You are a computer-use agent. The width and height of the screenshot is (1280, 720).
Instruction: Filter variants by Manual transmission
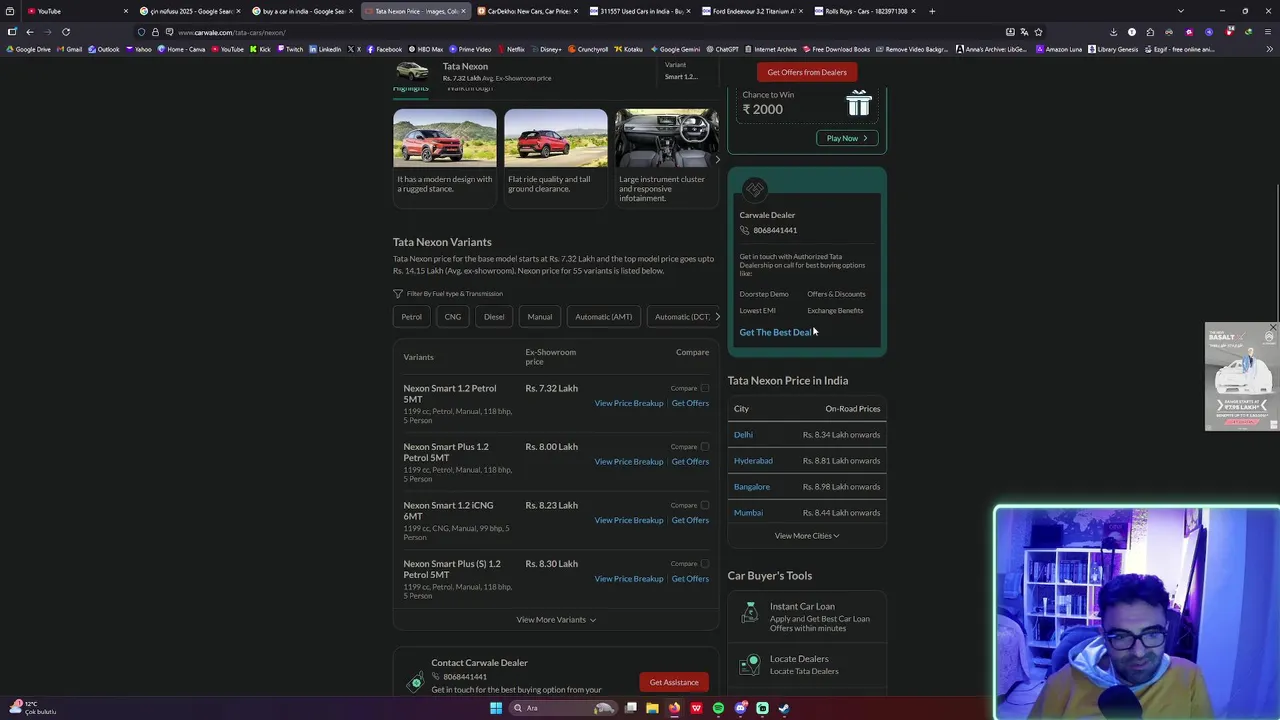(x=540, y=317)
